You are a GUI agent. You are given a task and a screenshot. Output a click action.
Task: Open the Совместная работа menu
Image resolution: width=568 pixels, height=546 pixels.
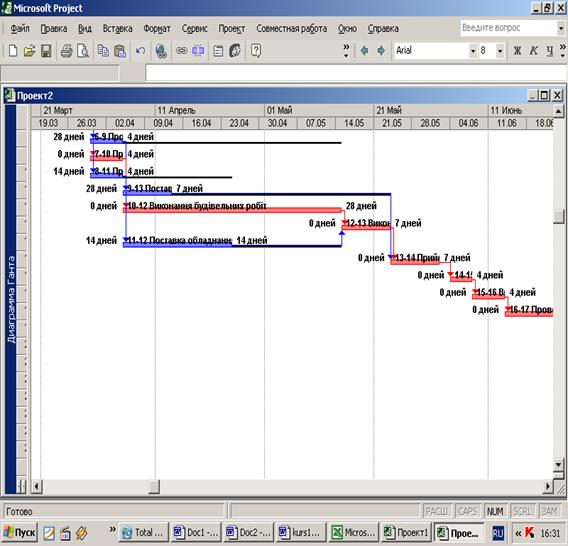point(292,28)
